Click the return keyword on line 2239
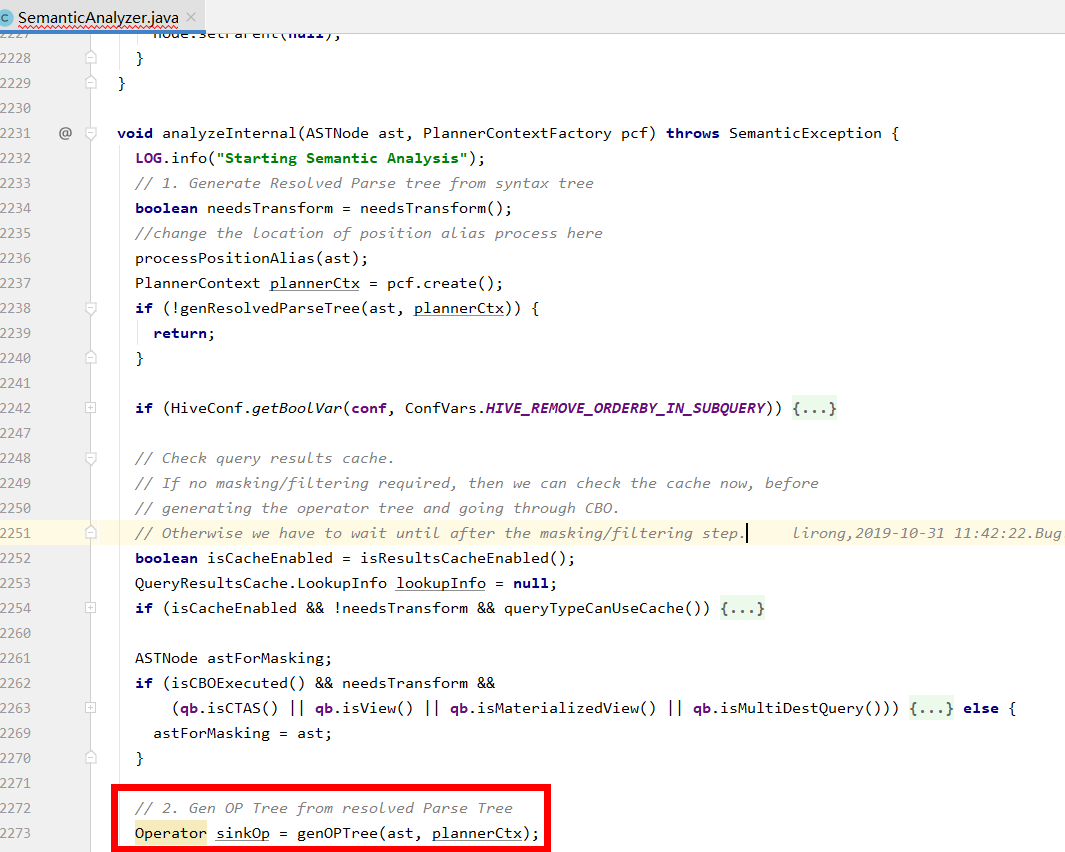The width and height of the screenshot is (1065, 852). point(179,334)
